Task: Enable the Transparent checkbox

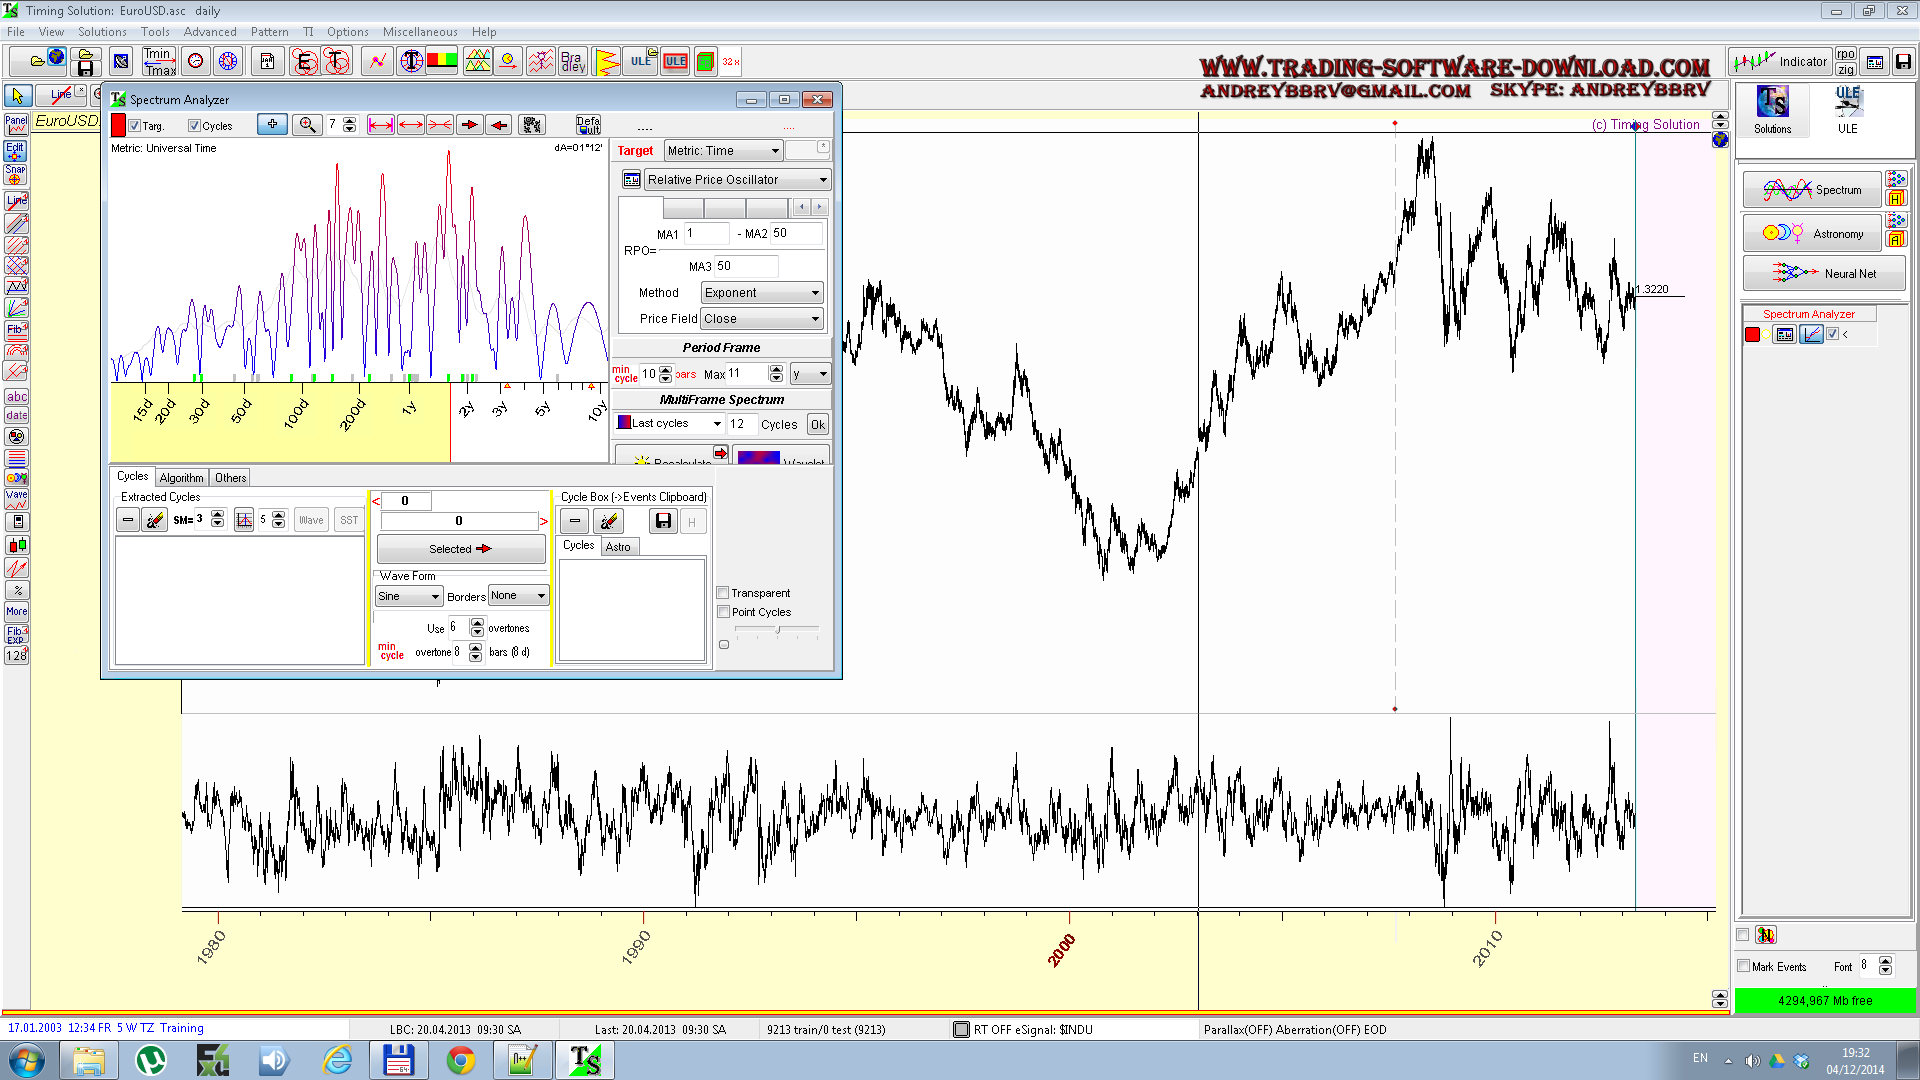Action: tap(723, 593)
